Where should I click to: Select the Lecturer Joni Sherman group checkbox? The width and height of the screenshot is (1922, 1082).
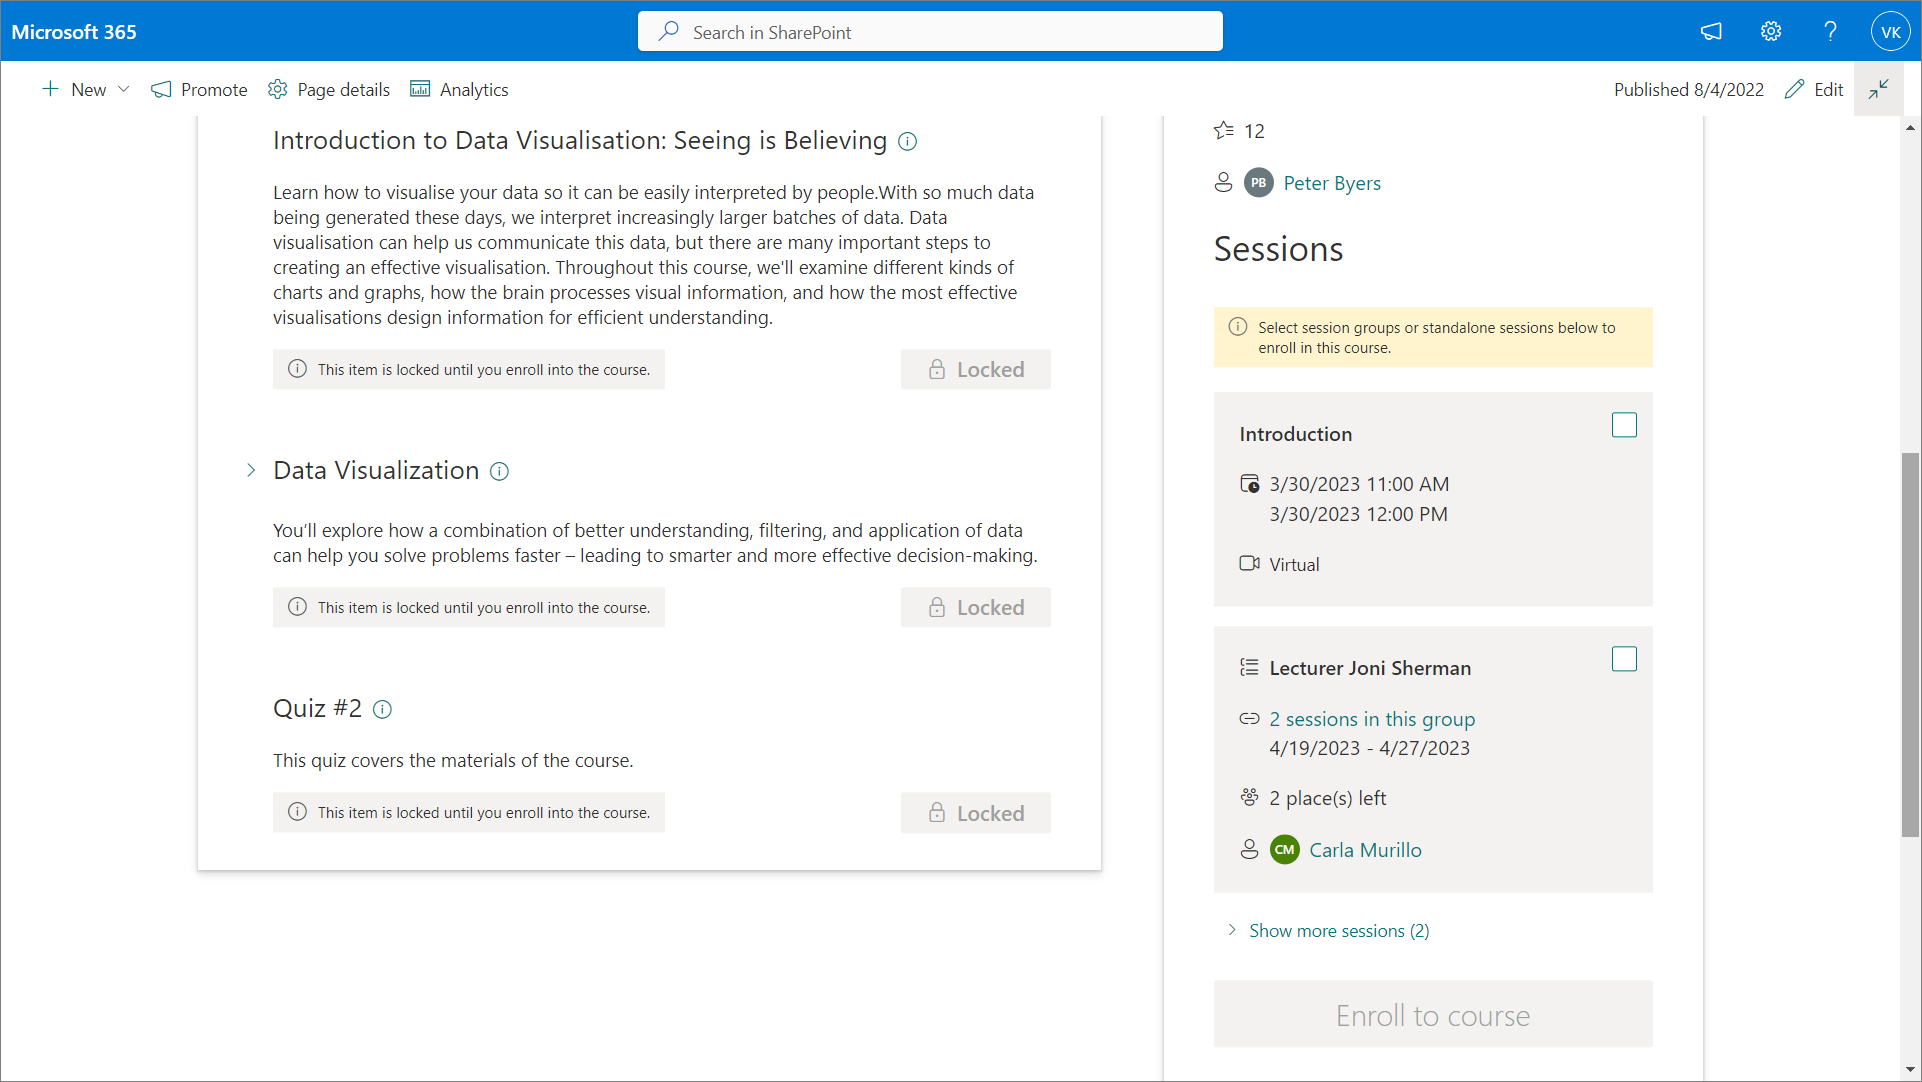click(x=1624, y=659)
